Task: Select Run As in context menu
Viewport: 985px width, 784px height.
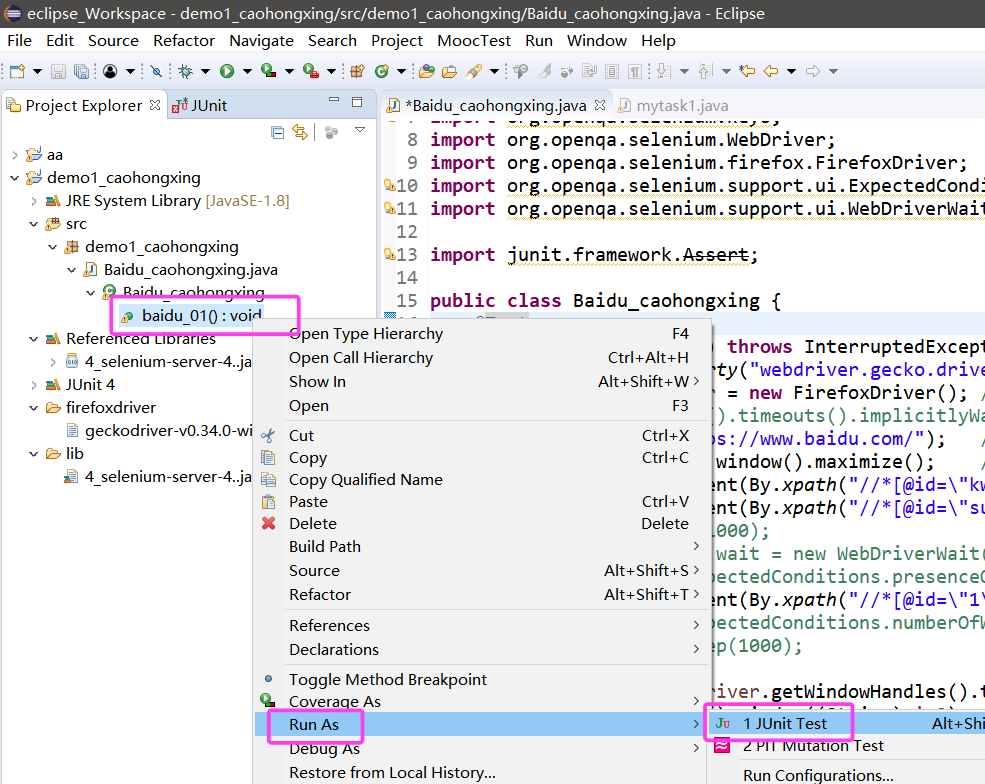Action: coord(481,724)
